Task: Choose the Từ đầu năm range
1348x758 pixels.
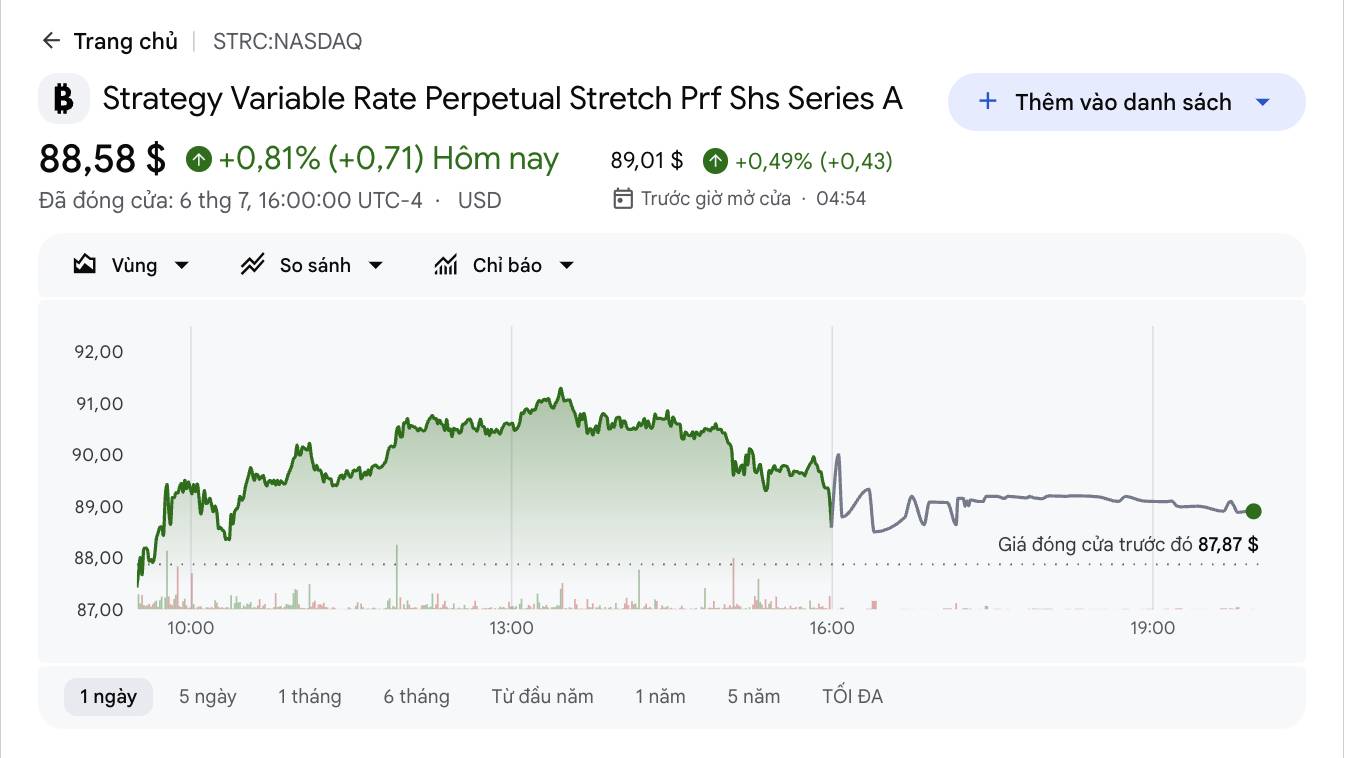Action: [x=543, y=696]
